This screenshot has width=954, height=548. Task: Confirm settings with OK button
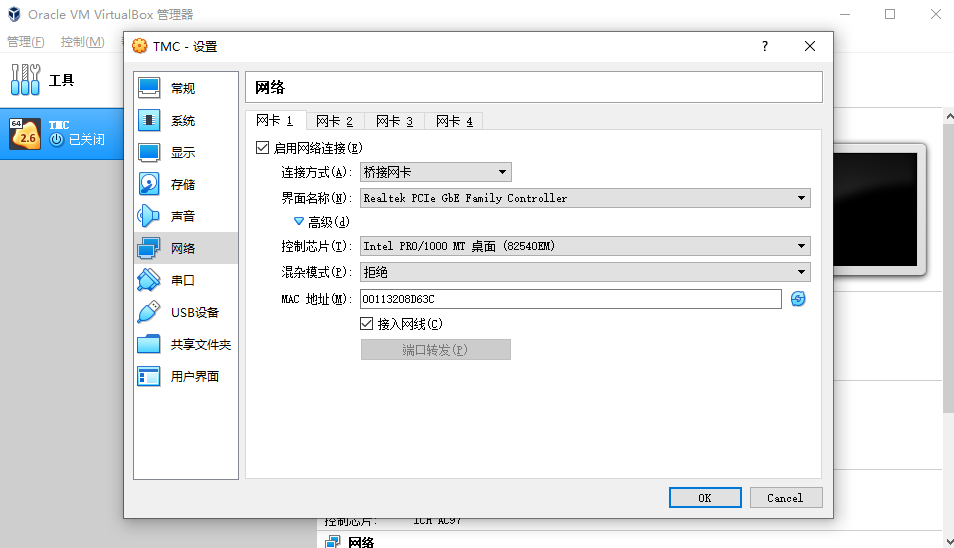coord(705,498)
